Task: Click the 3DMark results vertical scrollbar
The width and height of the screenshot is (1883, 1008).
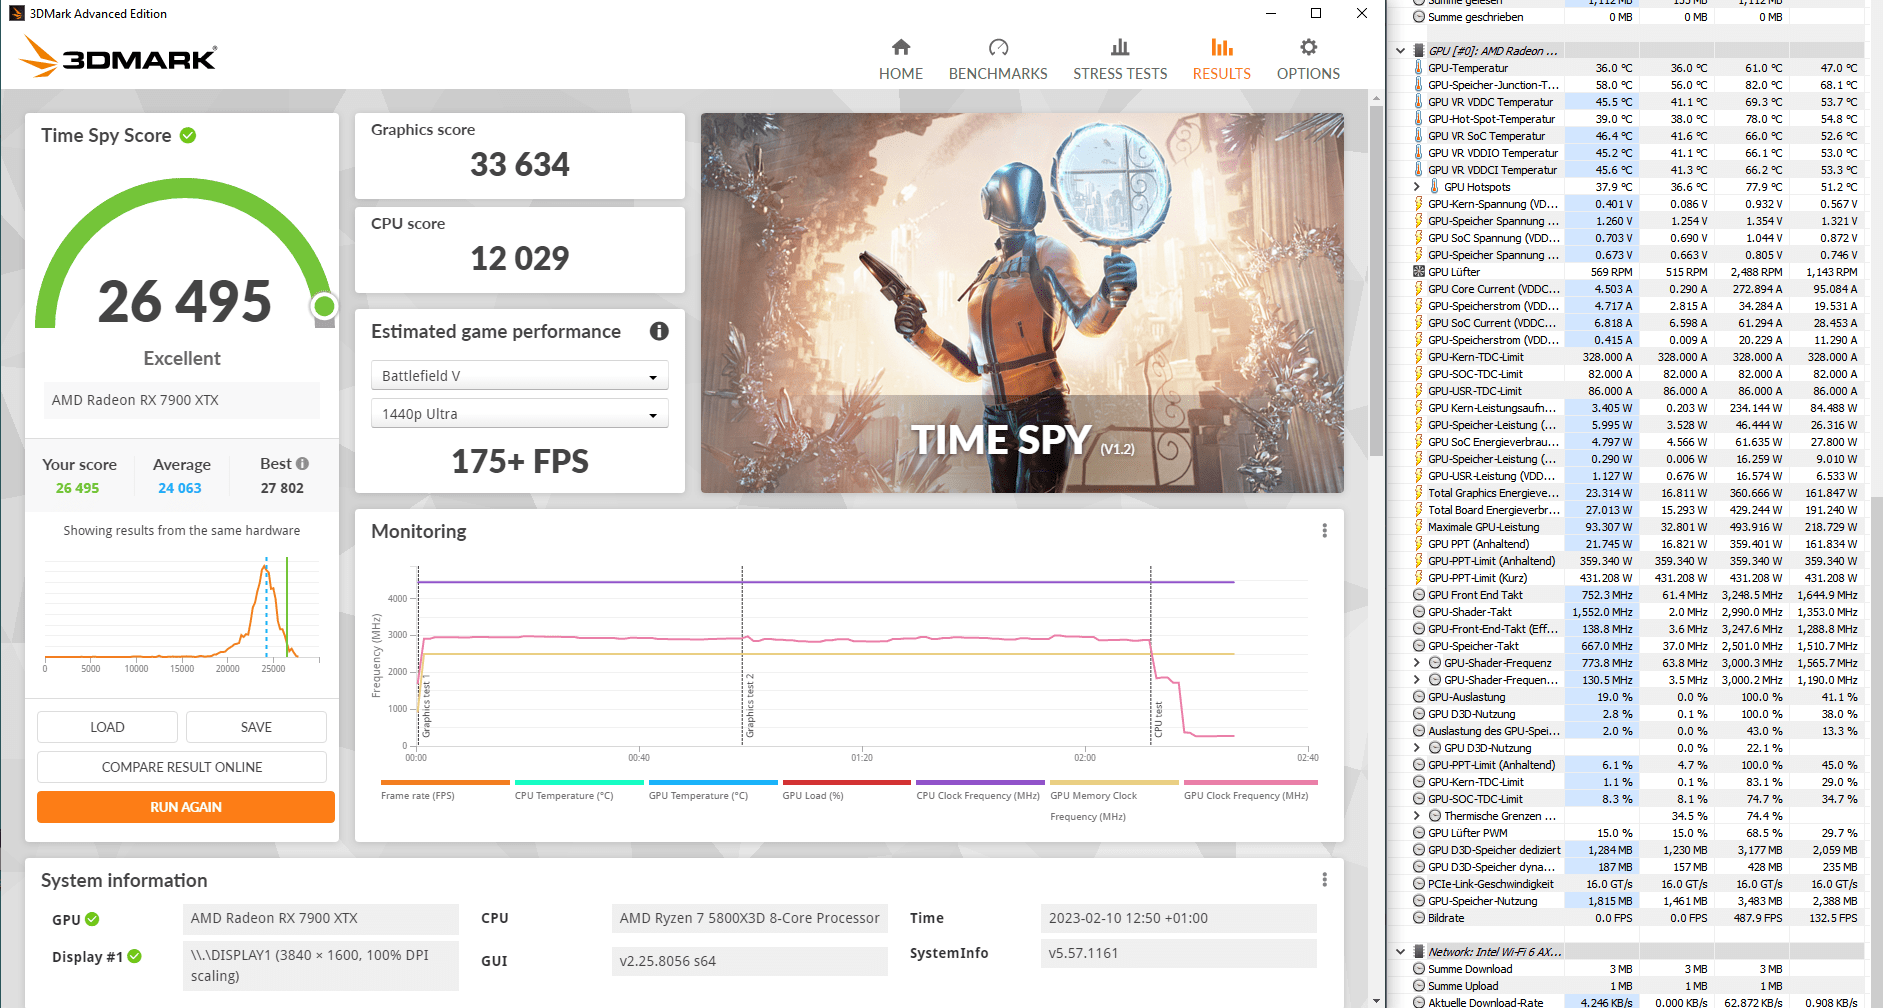Action: point(1377,280)
